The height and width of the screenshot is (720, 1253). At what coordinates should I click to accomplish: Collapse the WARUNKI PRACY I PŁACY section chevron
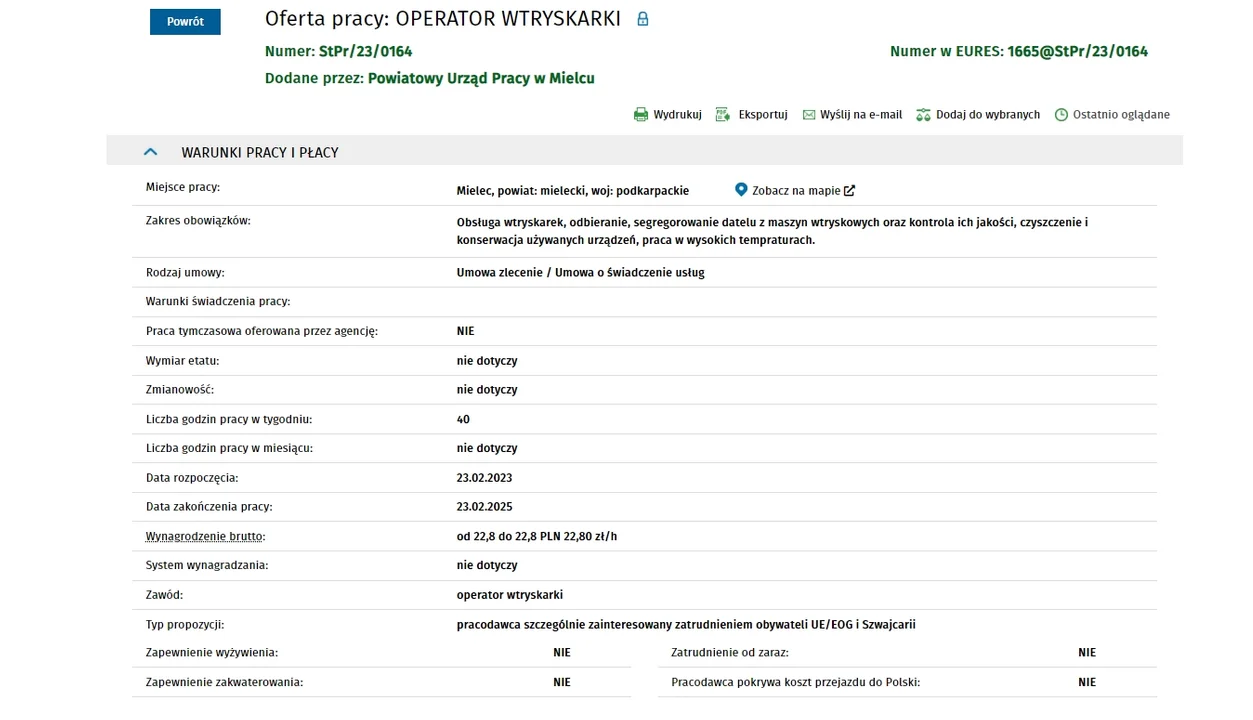pyautogui.click(x=150, y=152)
